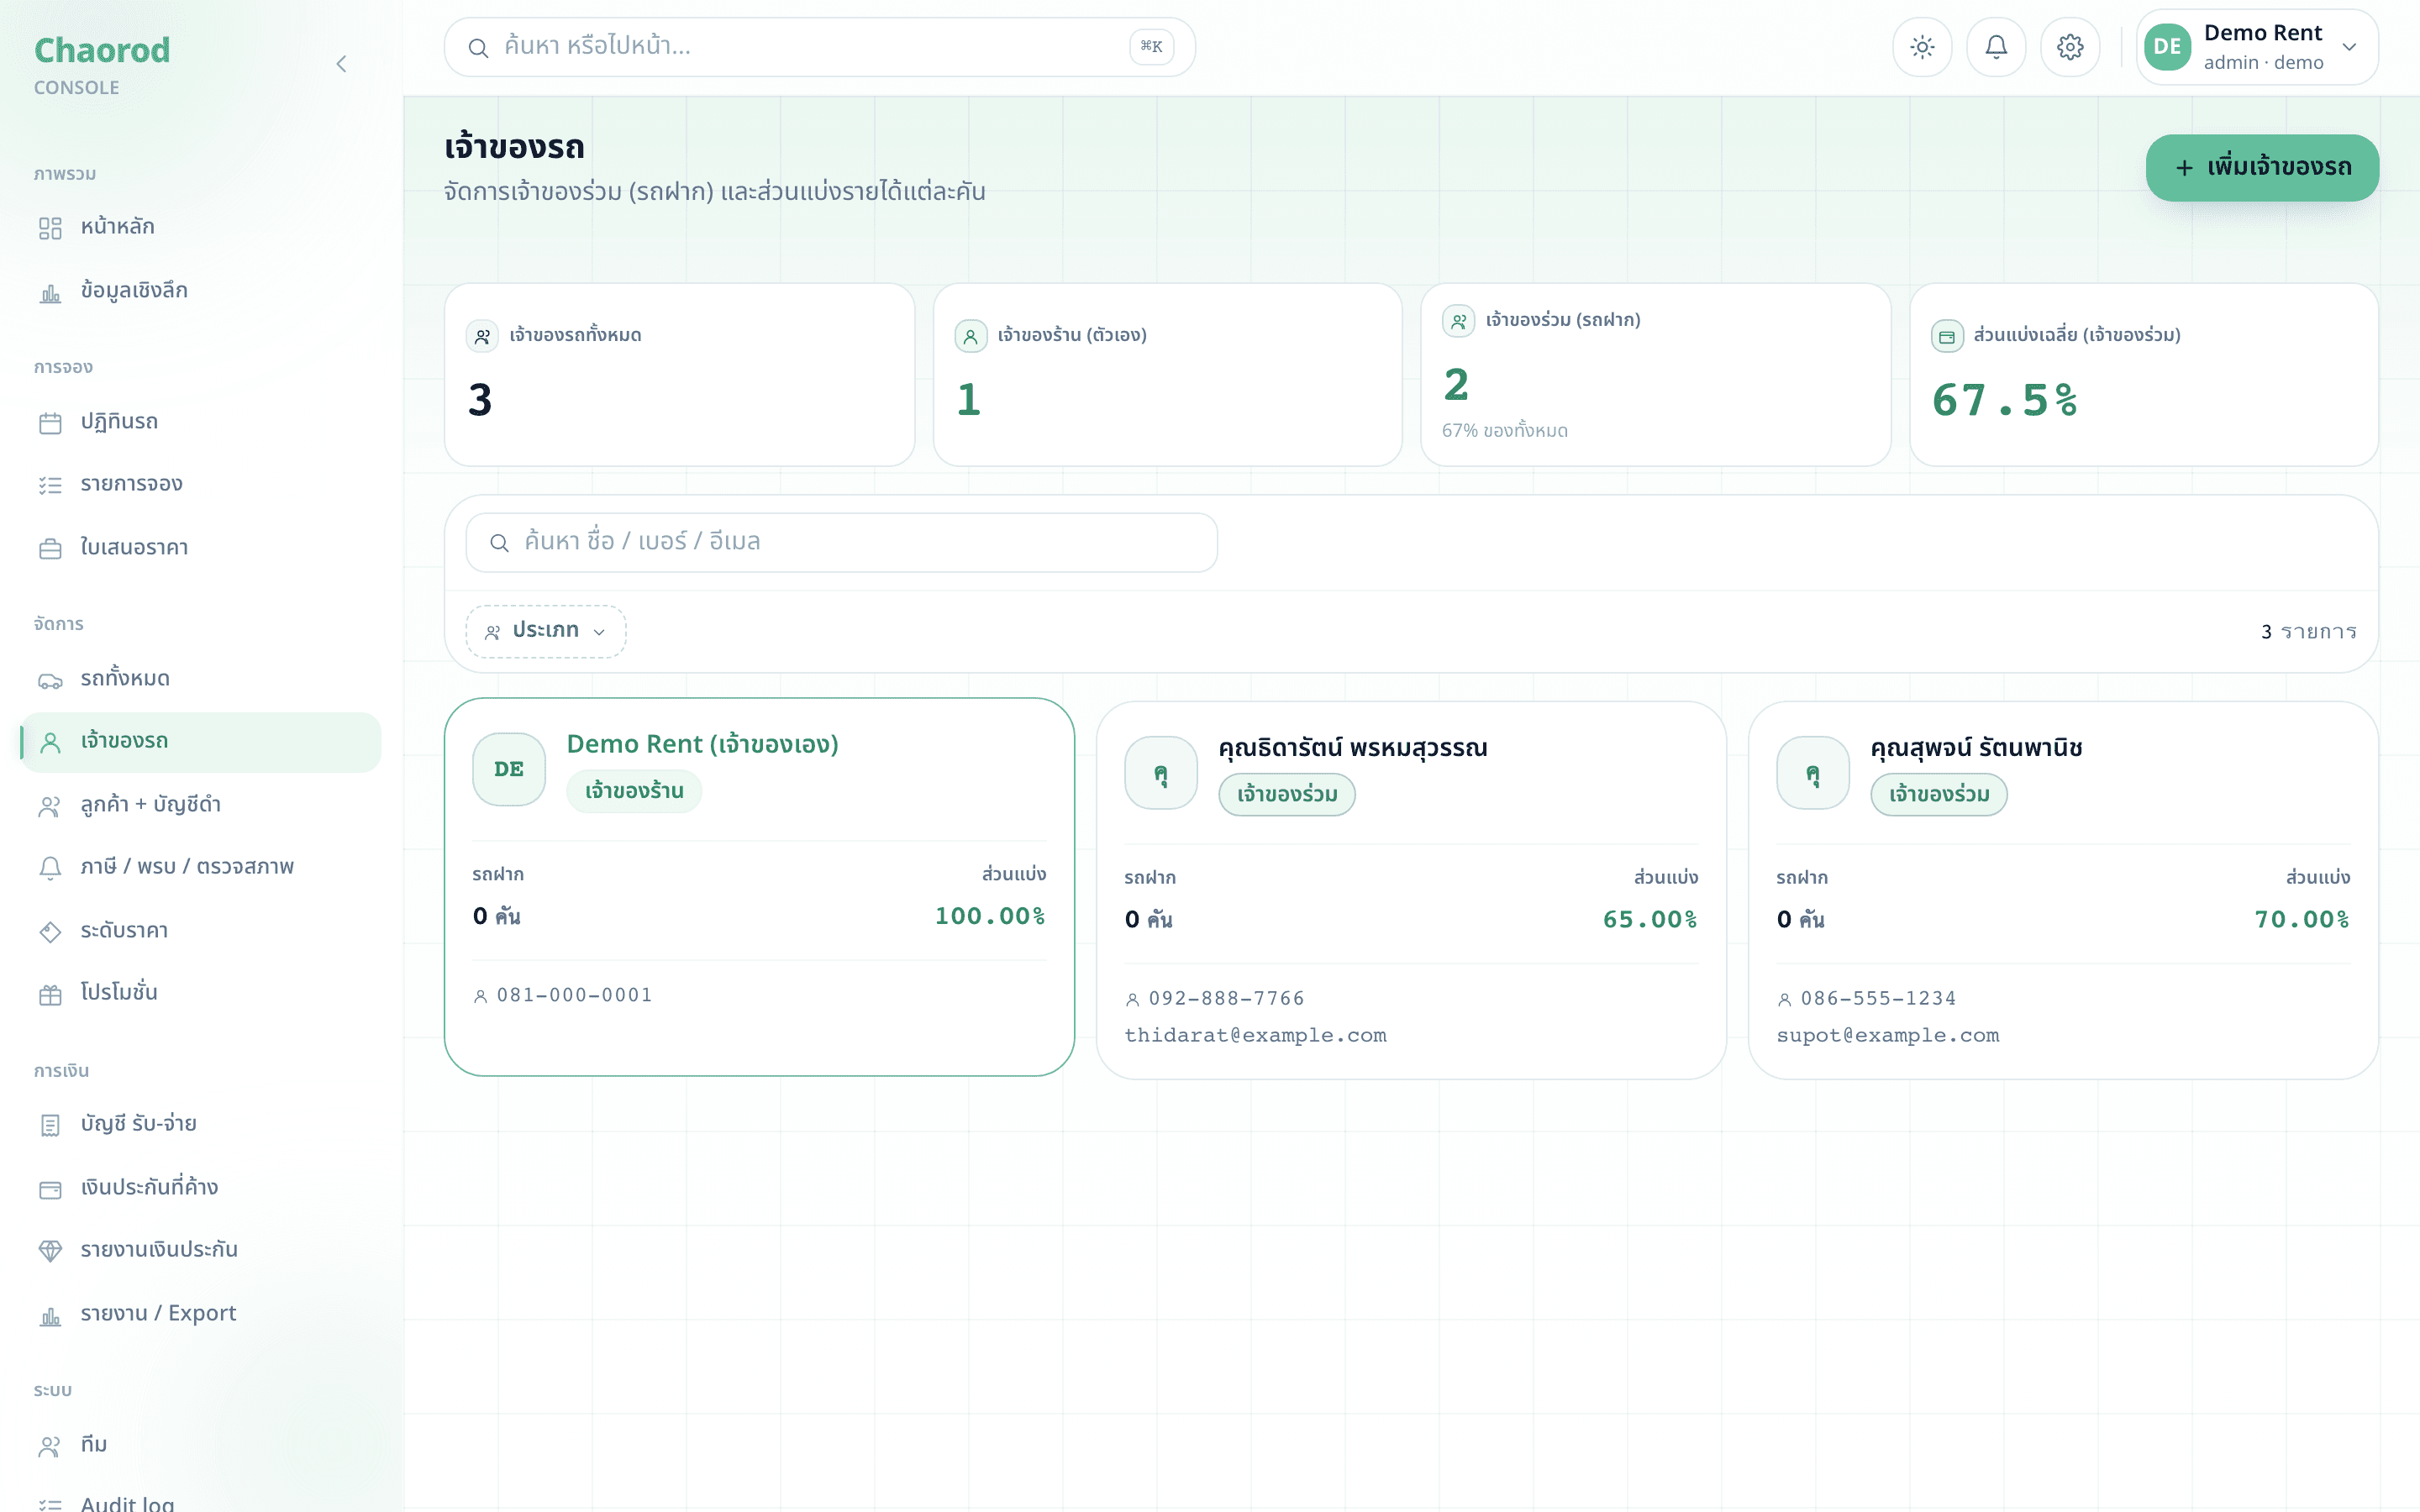Click the dashboard grid icon beside หน้าหลัก
Screen dimensions: 2420x1512
coord(50,228)
